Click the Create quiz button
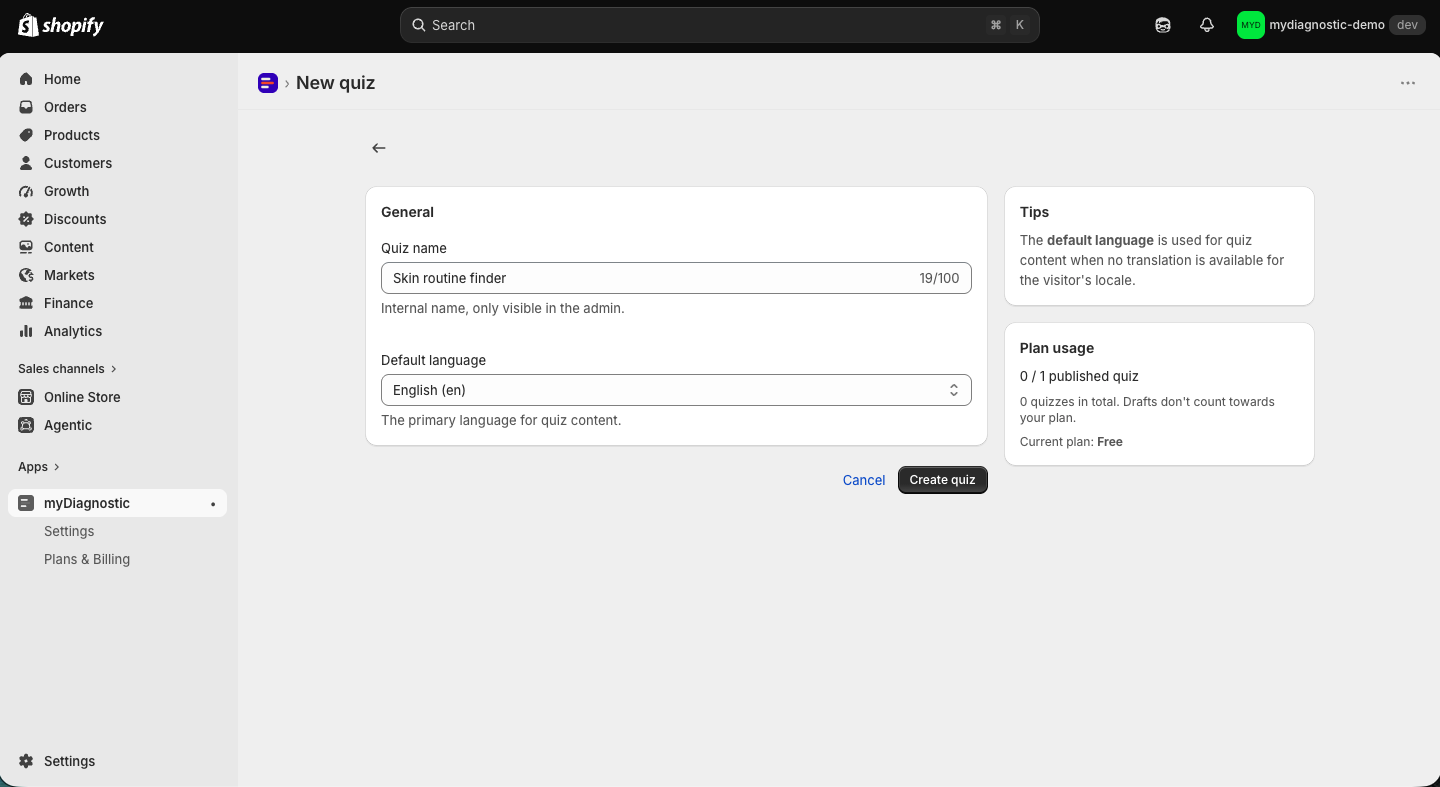The width and height of the screenshot is (1440, 787). (x=942, y=480)
